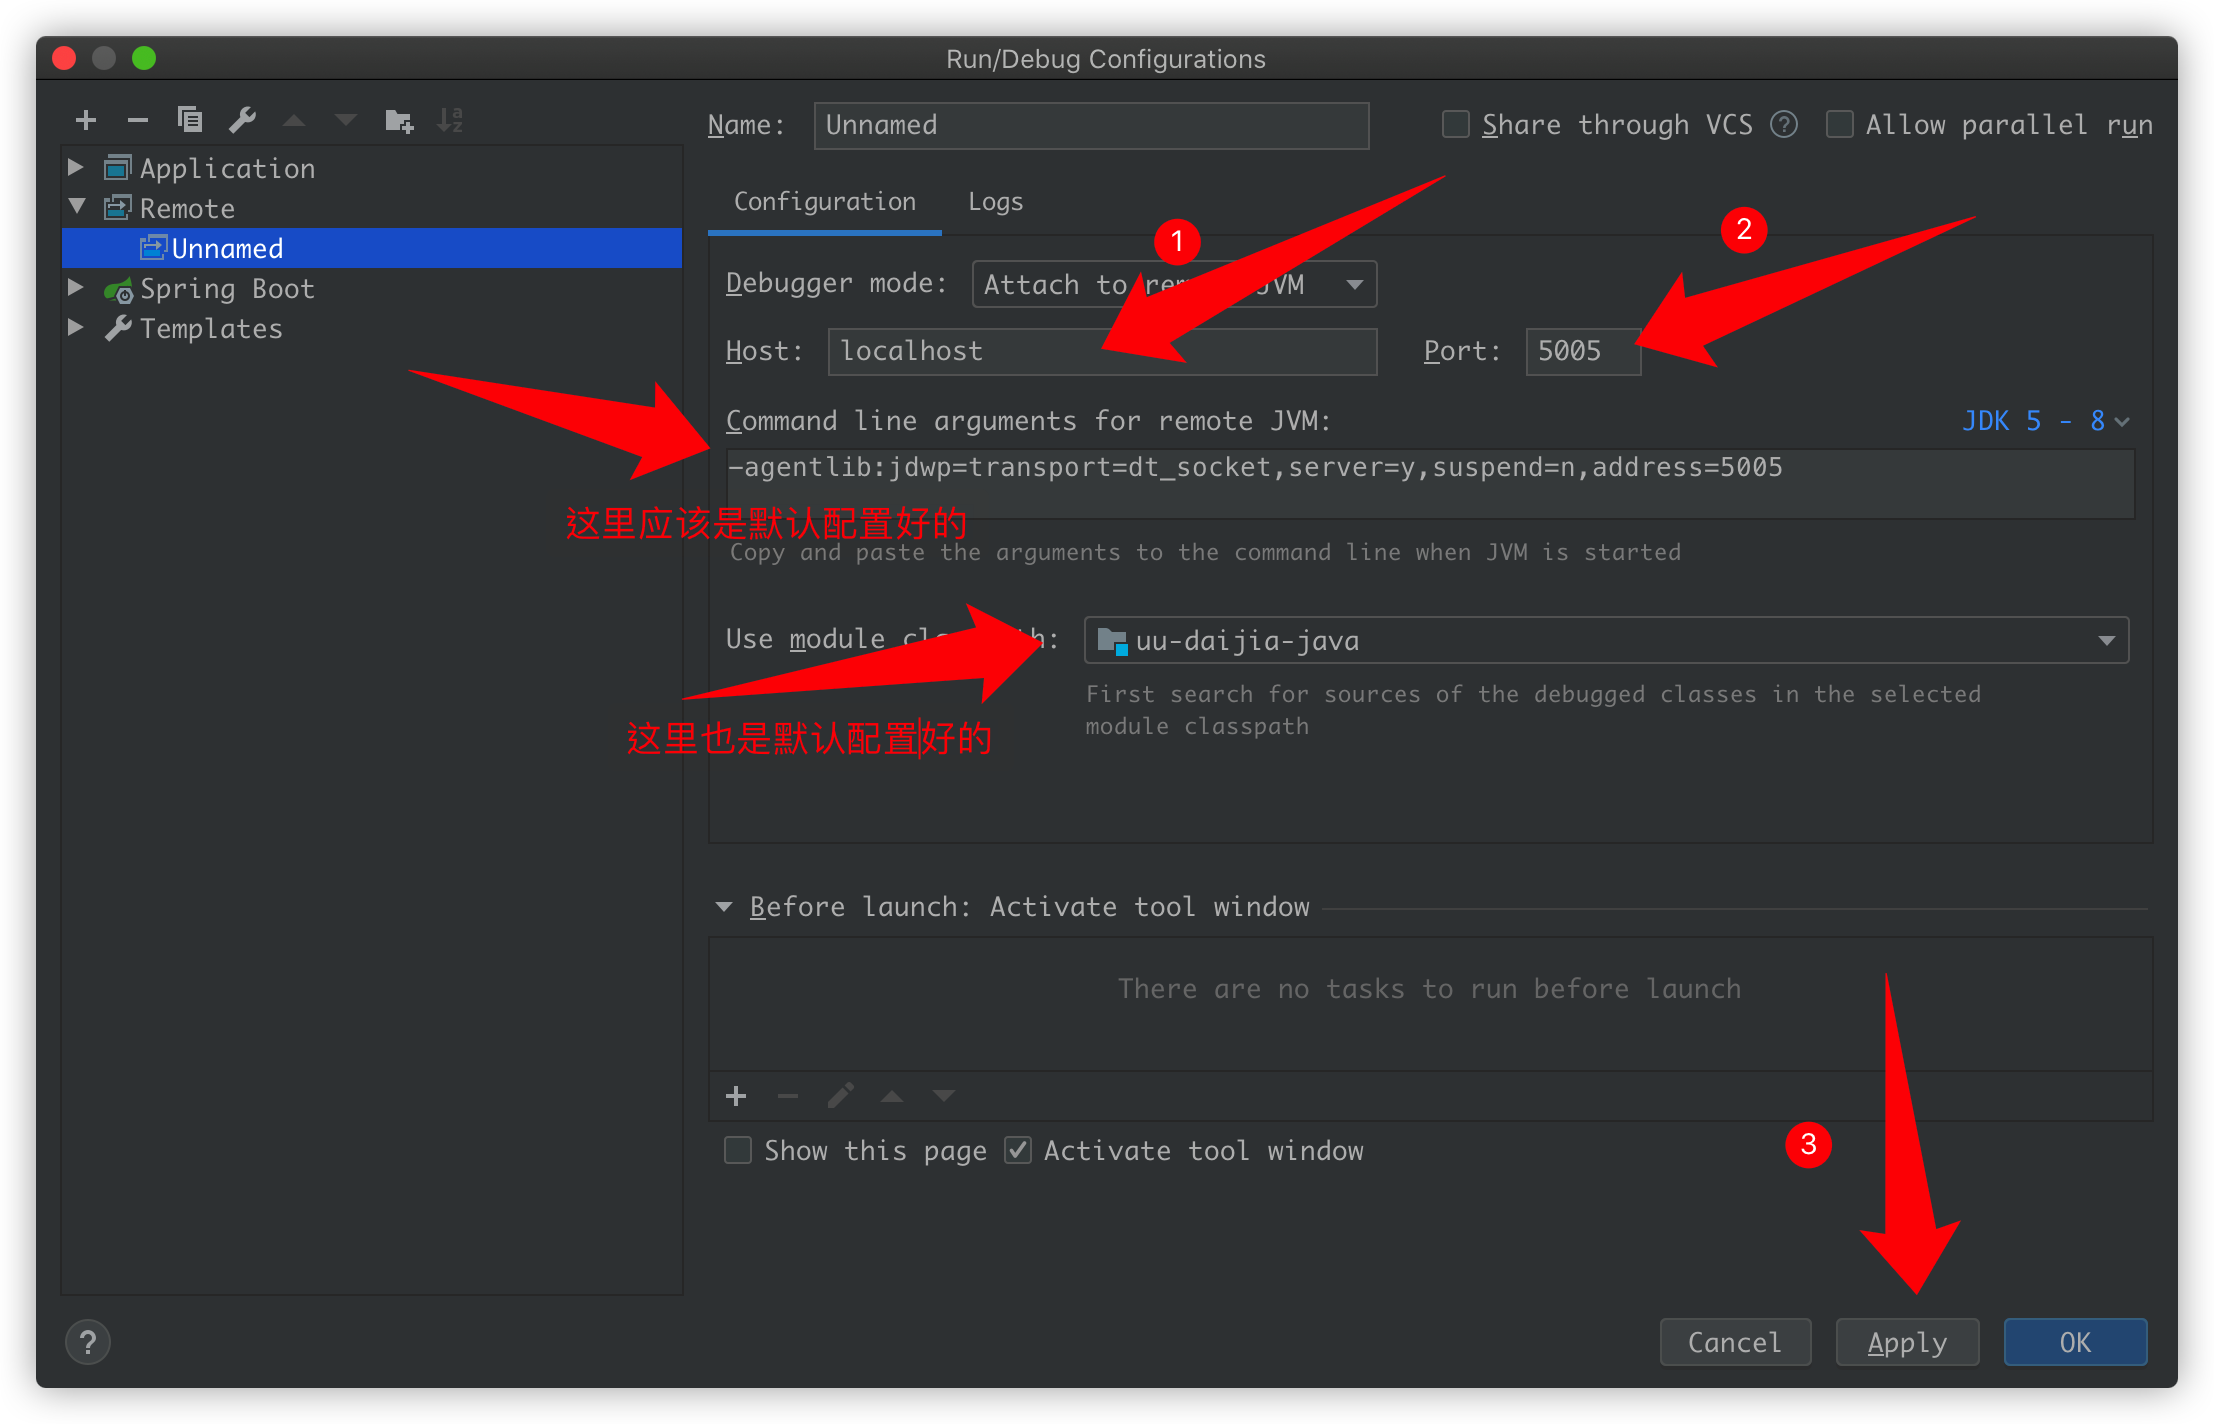Collapse the Remote tree node

click(x=77, y=206)
